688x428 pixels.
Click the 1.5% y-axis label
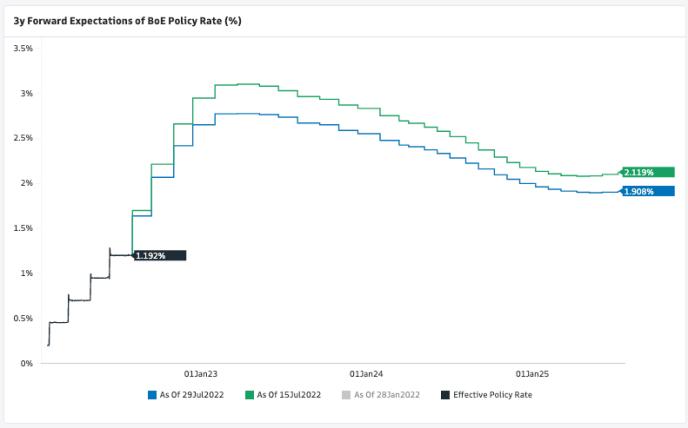click(23, 228)
